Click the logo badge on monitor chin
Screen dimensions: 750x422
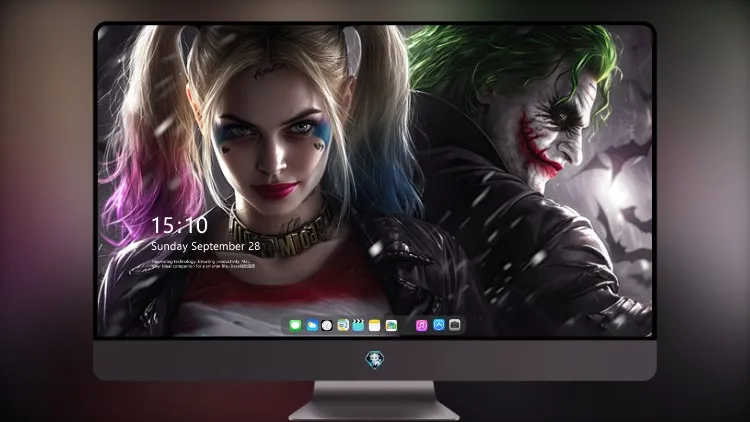coord(375,360)
